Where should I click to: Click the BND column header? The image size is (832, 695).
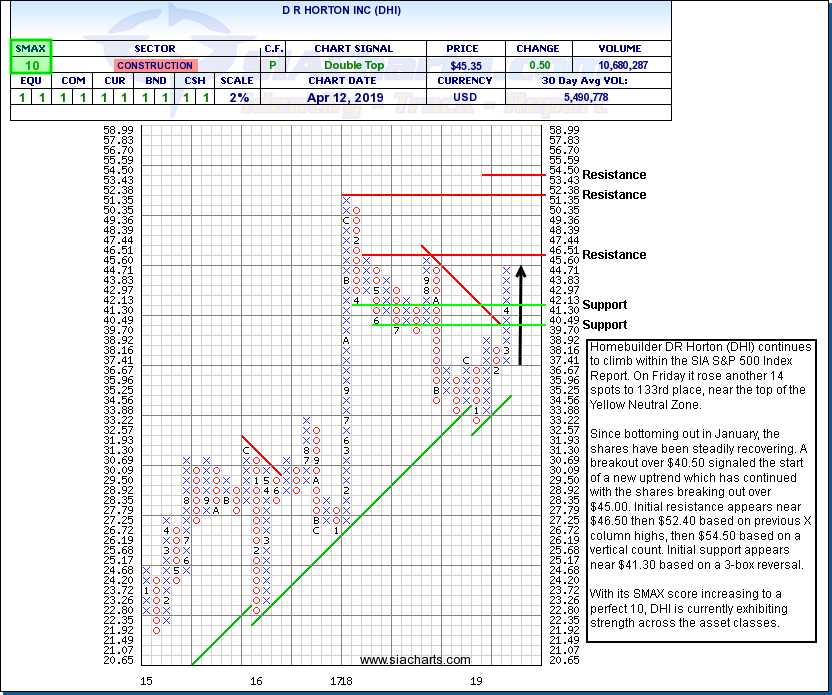[x=153, y=81]
